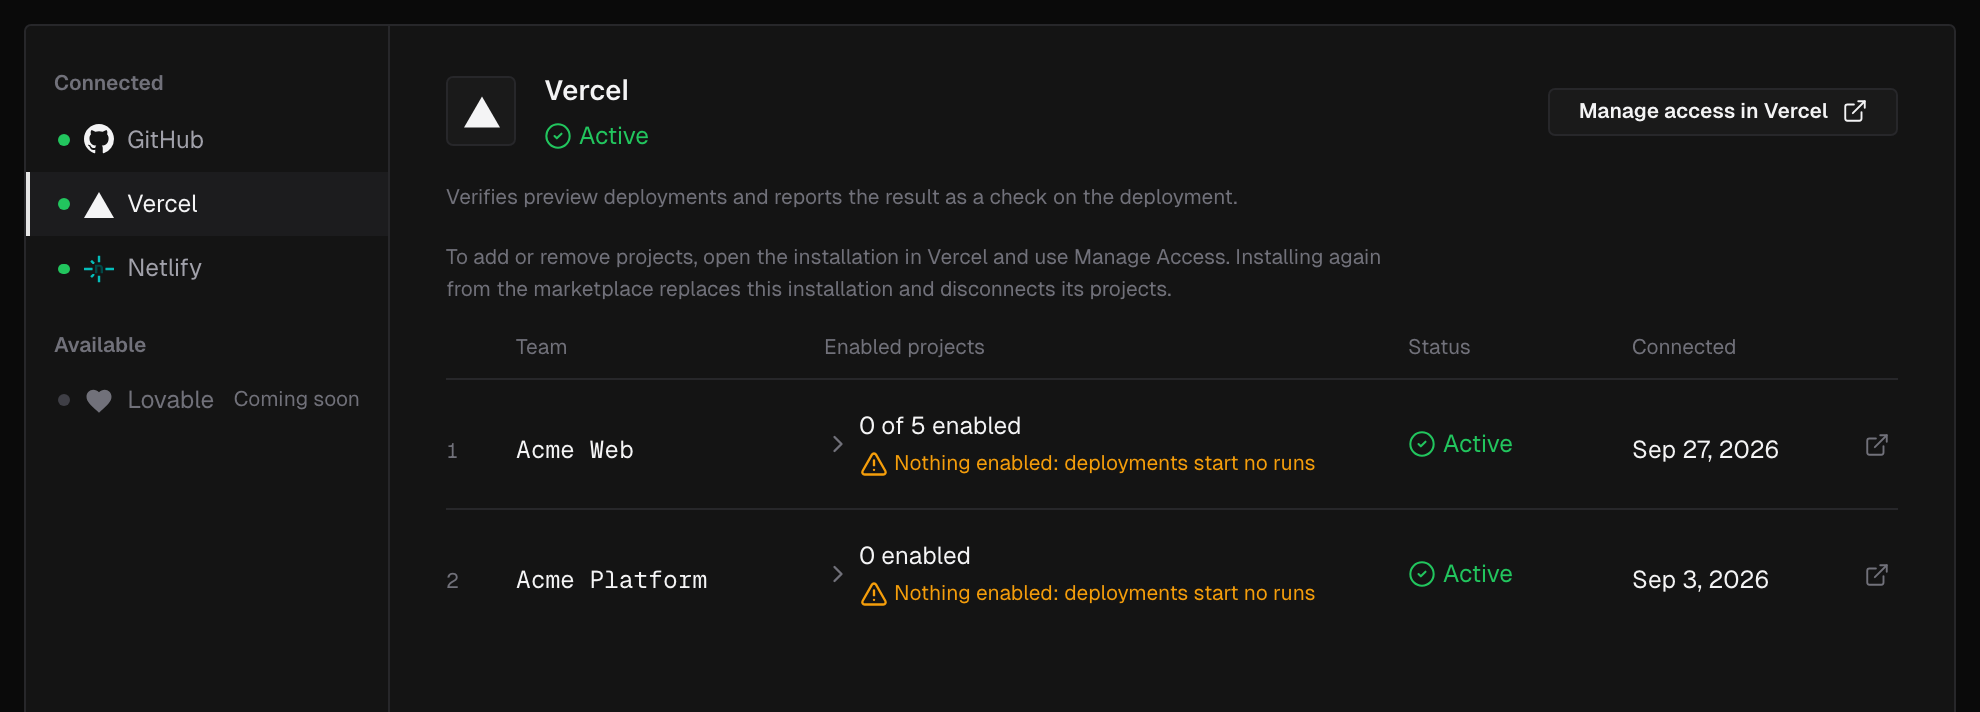Click the green status dot beside GitHub
This screenshot has width=1980, height=712.
[x=64, y=140]
